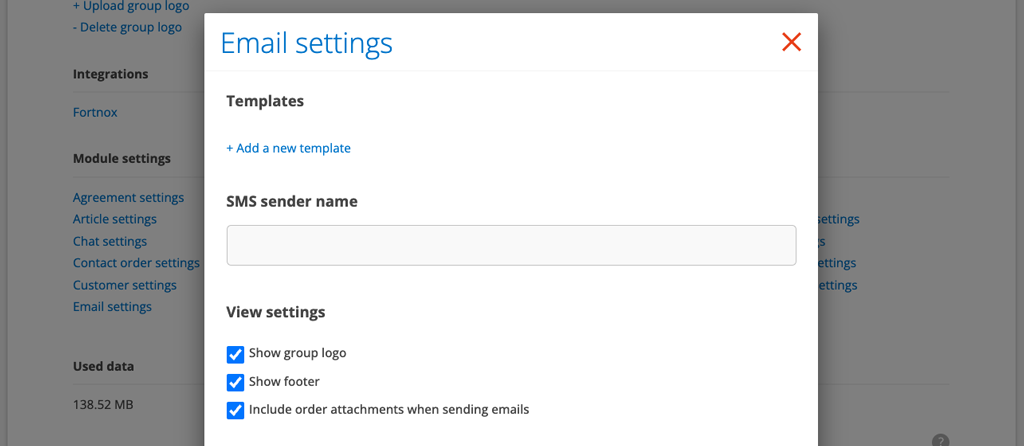Click '+ Add a new template' link
The height and width of the screenshot is (446, 1024).
click(x=288, y=148)
